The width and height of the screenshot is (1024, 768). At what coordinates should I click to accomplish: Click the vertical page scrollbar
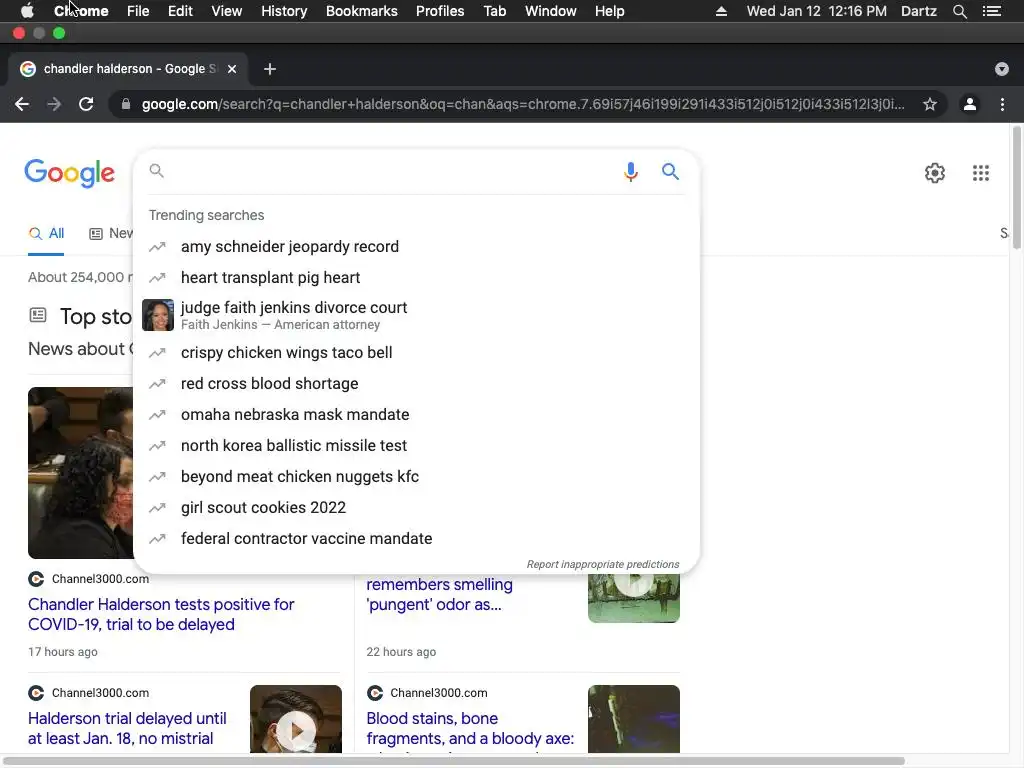point(1016,188)
